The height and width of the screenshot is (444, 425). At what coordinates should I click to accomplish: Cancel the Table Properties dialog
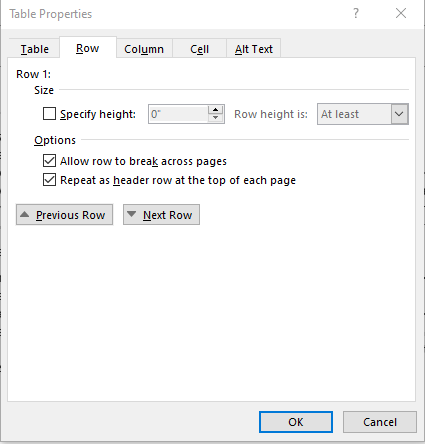(380, 422)
